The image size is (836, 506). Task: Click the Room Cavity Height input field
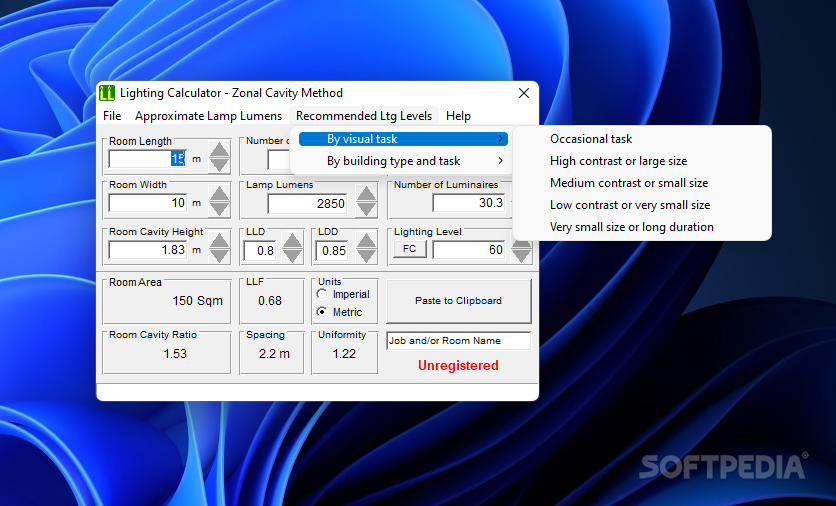pos(148,250)
